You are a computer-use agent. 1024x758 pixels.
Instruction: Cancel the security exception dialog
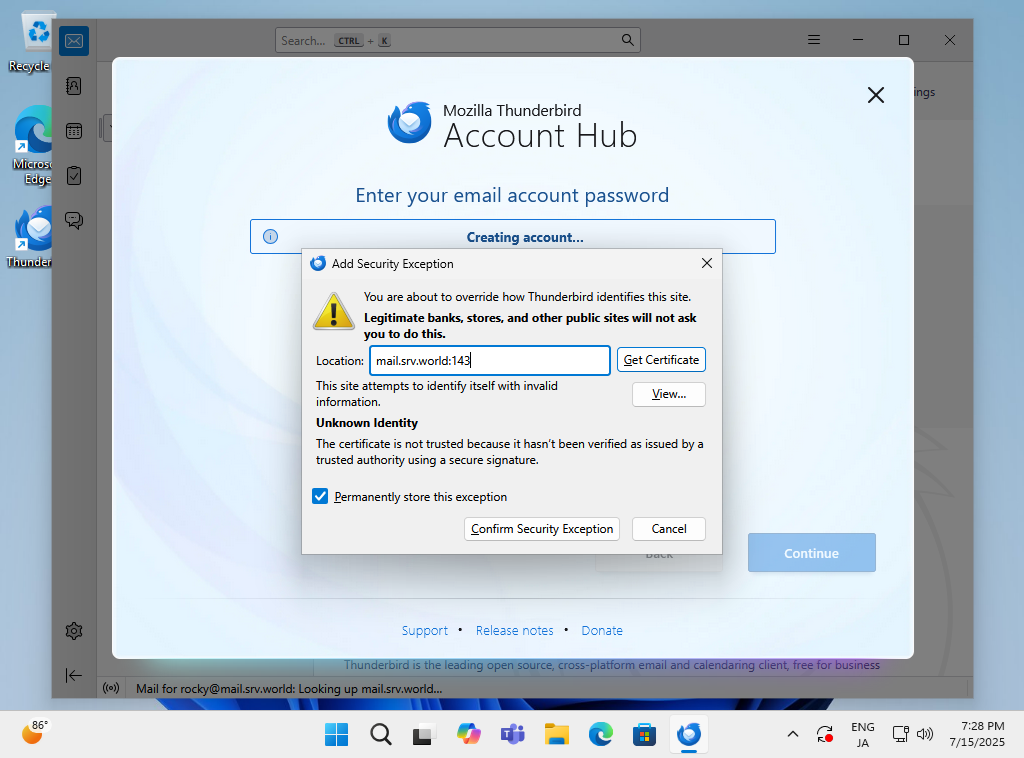coord(669,529)
